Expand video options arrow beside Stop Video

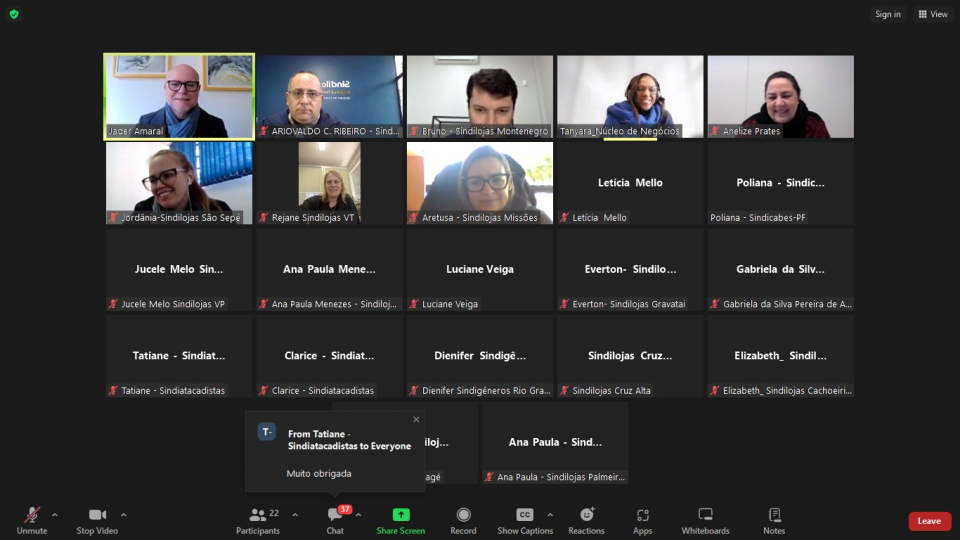123,515
